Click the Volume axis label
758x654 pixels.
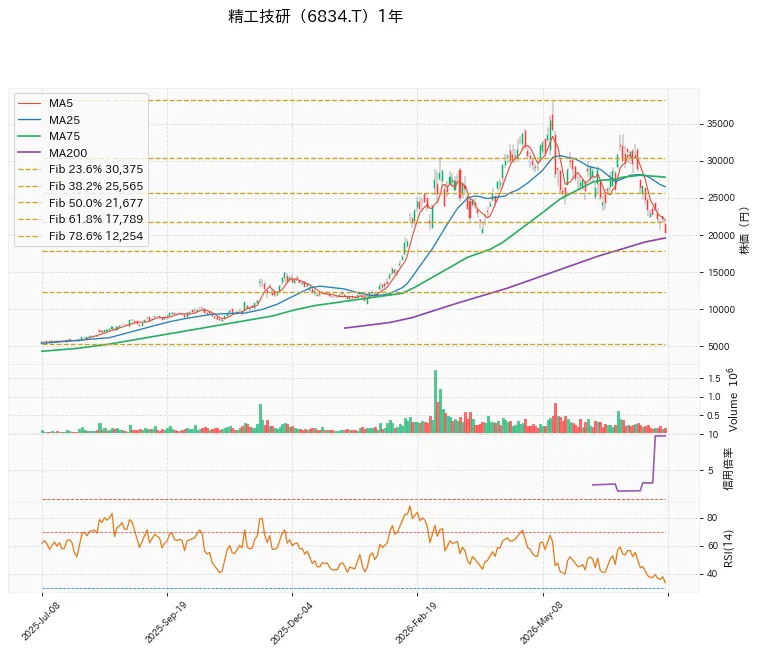point(733,400)
